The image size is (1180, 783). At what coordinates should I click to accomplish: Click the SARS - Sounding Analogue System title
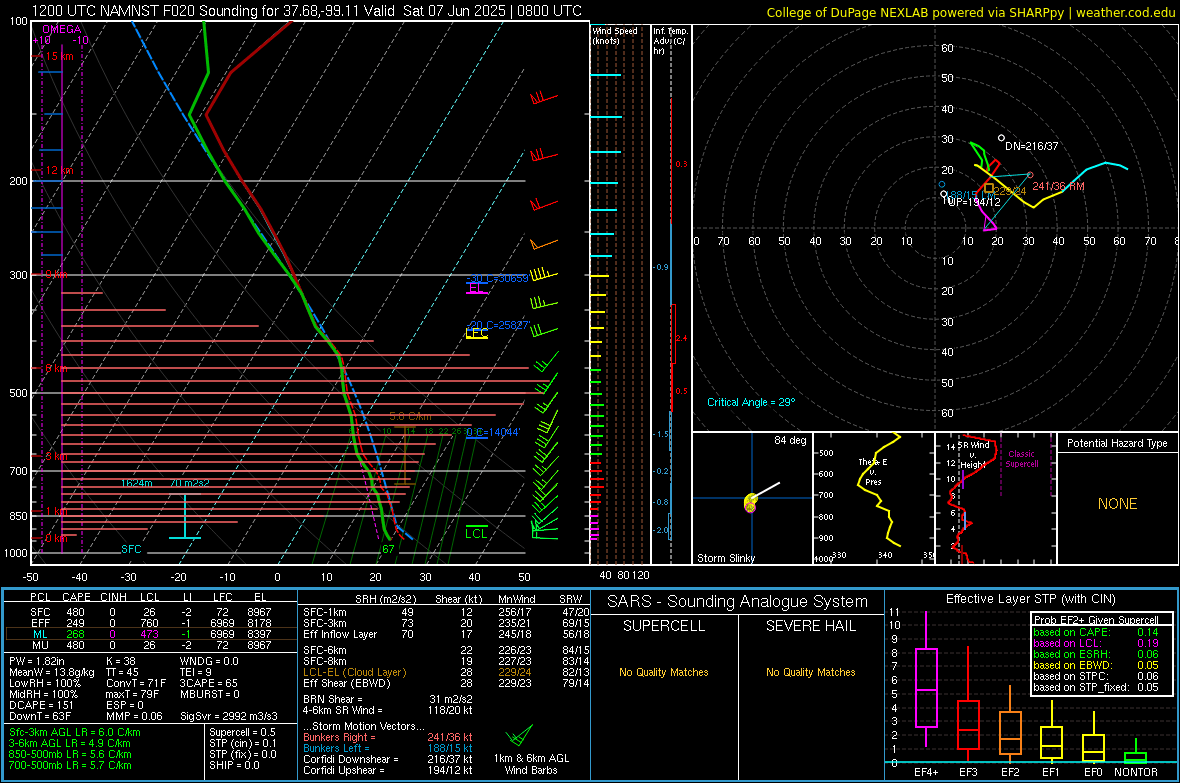pyautogui.click(x=737, y=602)
